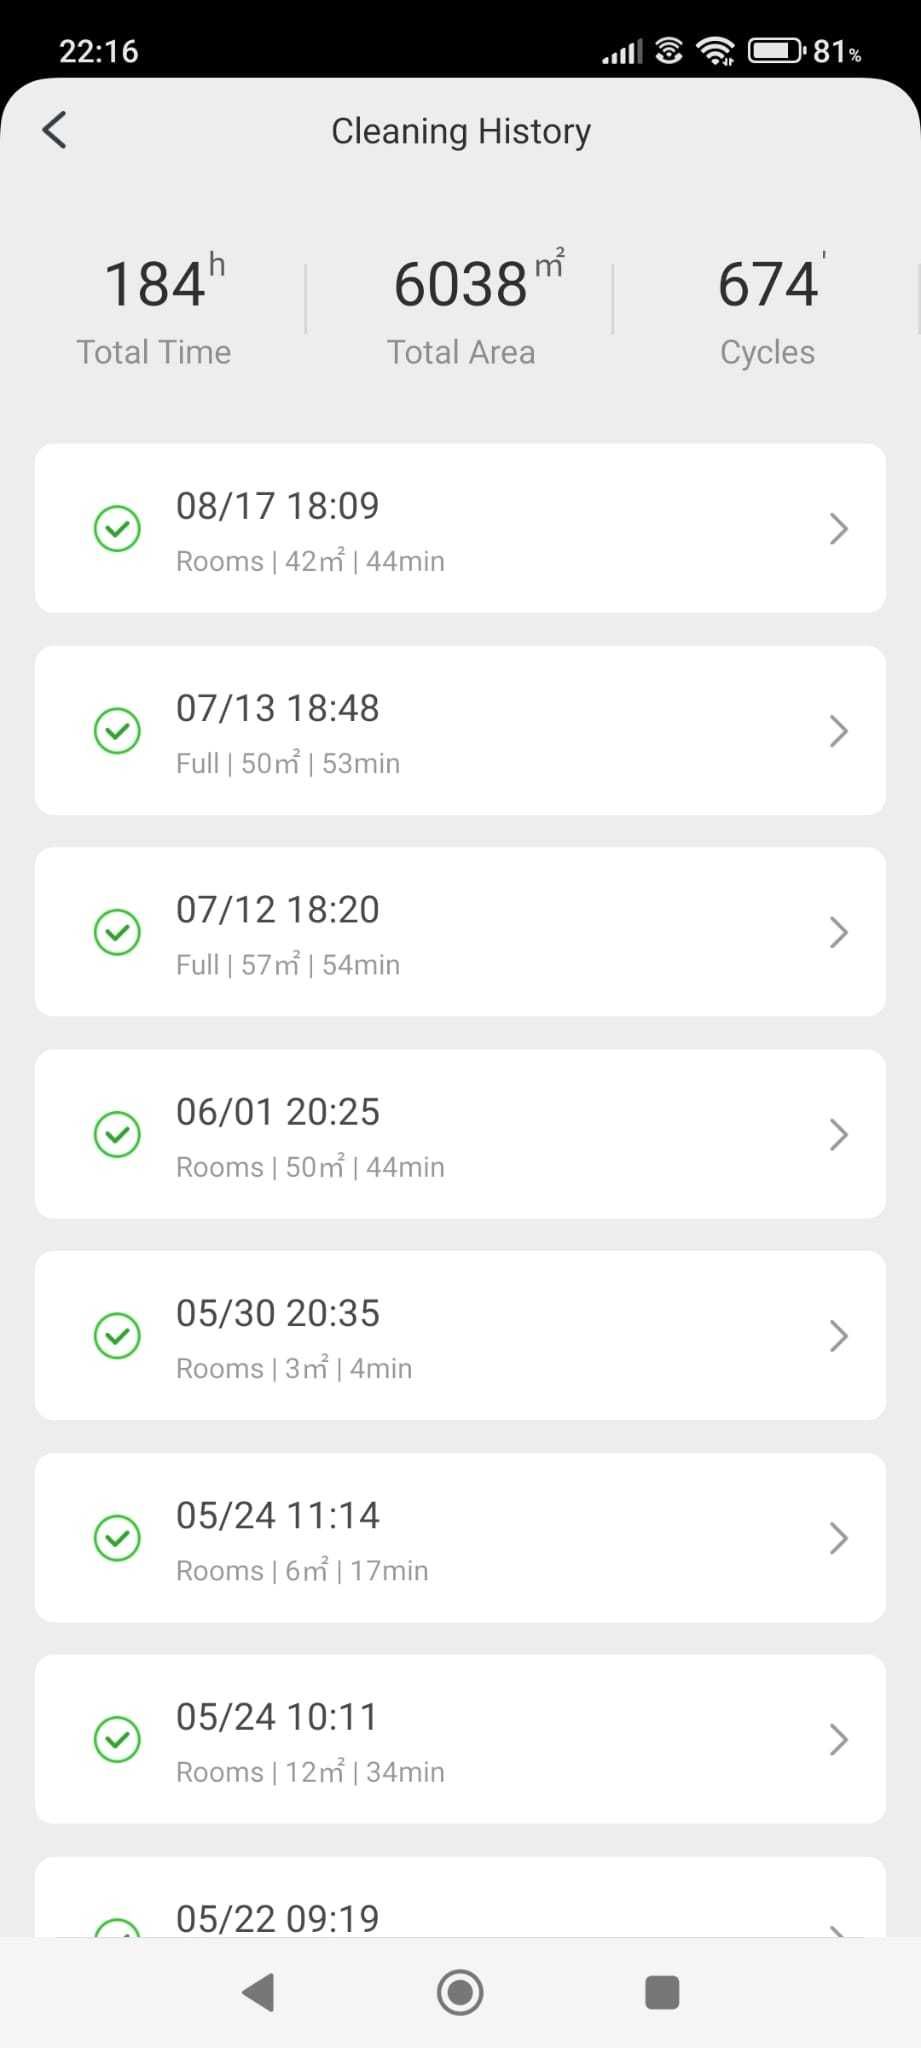The width and height of the screenshot is (921, 2048).
Task: Open the 07/13 18:48 Full cleaning record
Action: [x=460, y=731]
